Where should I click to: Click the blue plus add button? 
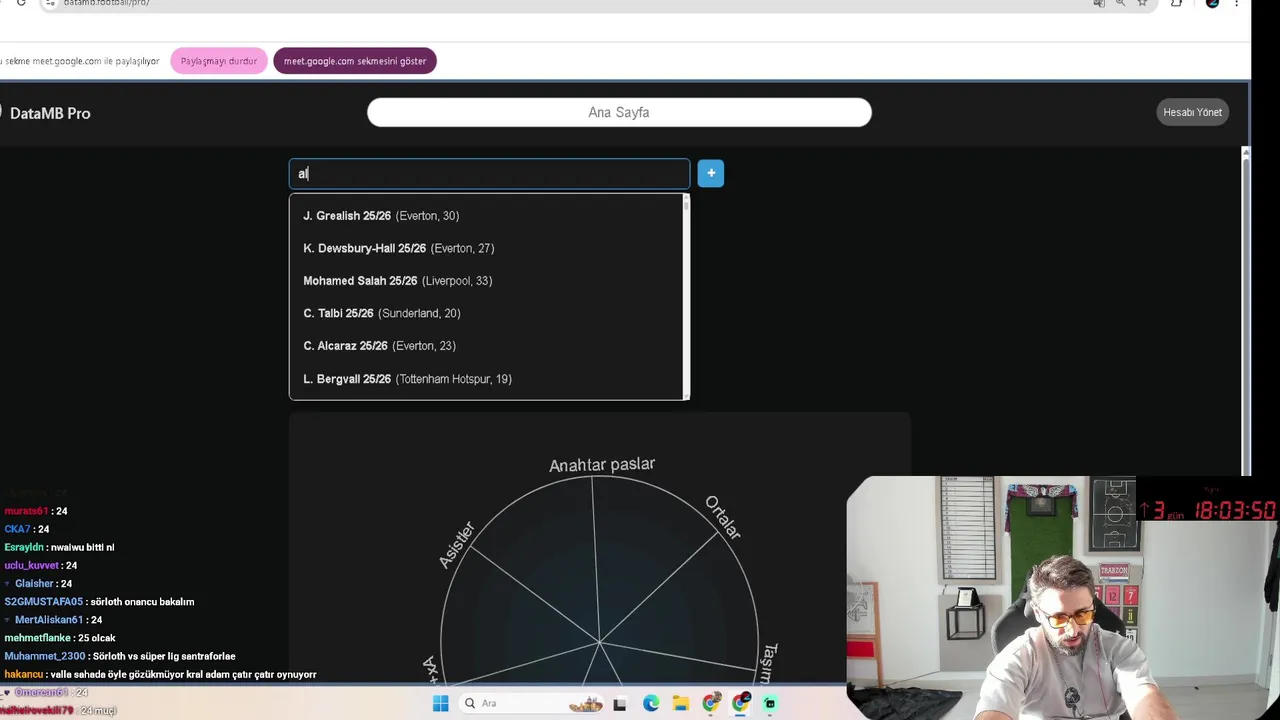pyautogui.click(x=711, y=173)
